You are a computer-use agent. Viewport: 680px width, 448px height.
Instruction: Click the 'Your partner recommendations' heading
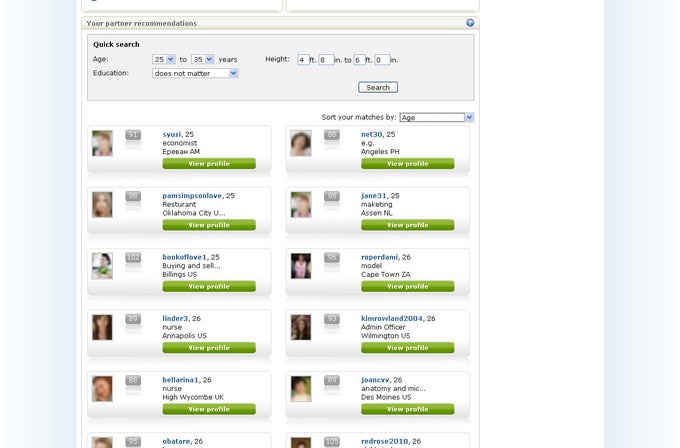pyautogui.click(x=141, y=23)
